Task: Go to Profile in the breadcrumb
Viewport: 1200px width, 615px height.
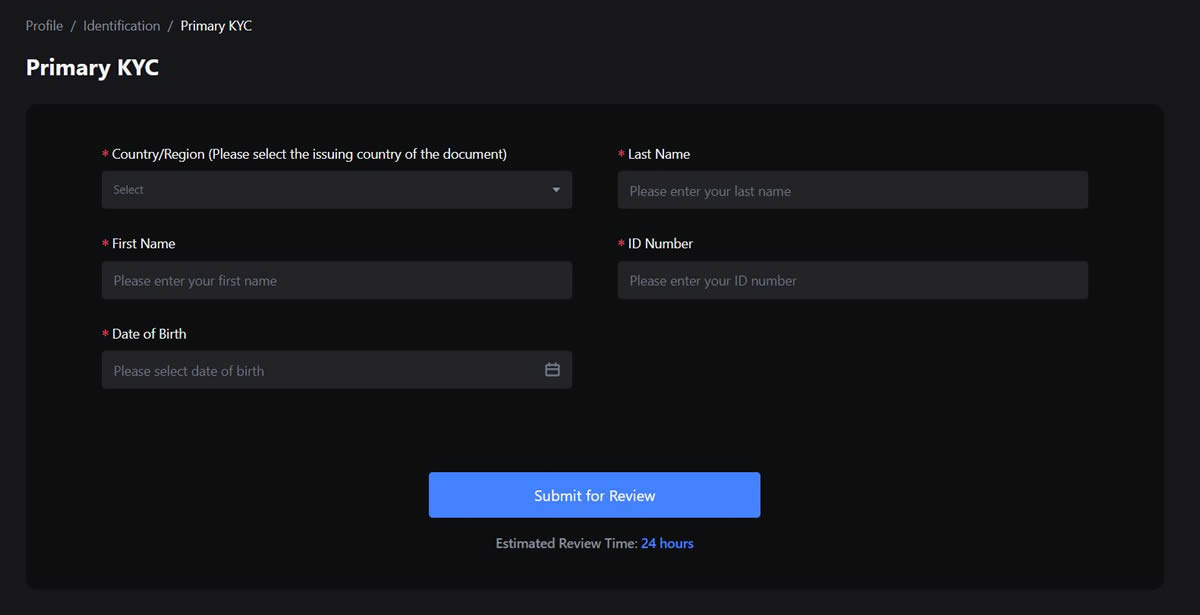Action: (x=44, y=26)
